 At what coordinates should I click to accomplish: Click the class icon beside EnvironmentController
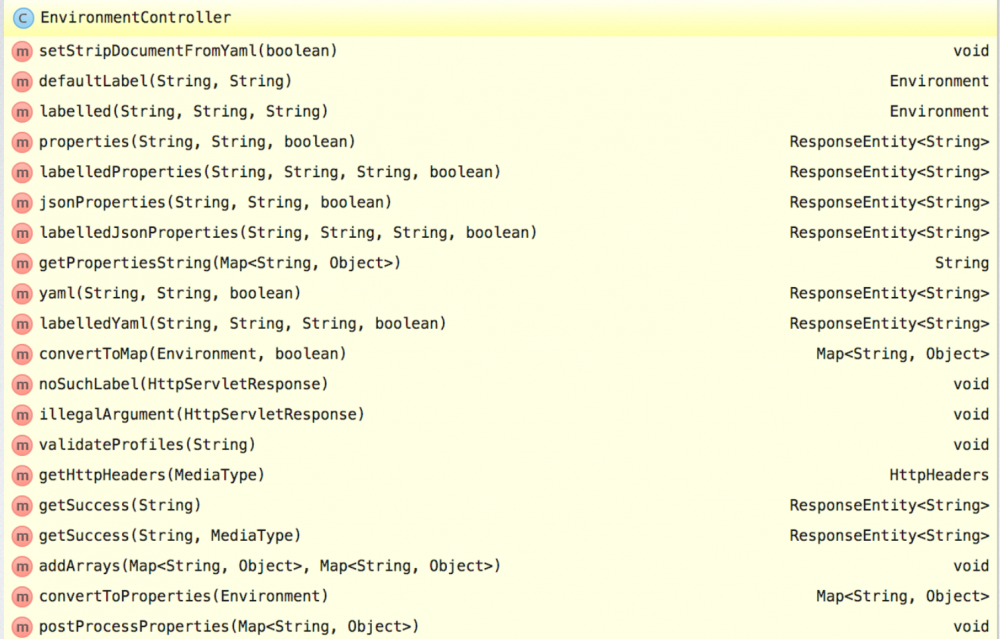point(21,17)
